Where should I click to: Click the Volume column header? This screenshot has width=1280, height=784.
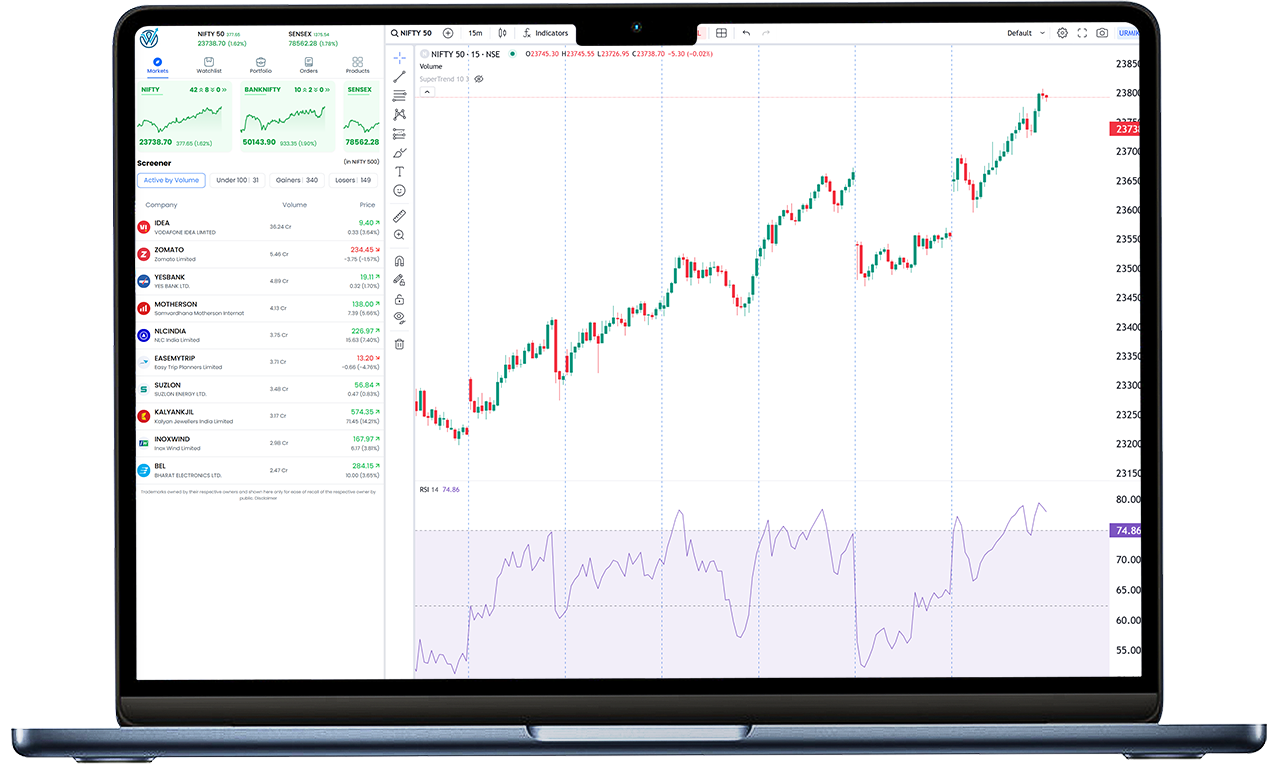point(294,205)
